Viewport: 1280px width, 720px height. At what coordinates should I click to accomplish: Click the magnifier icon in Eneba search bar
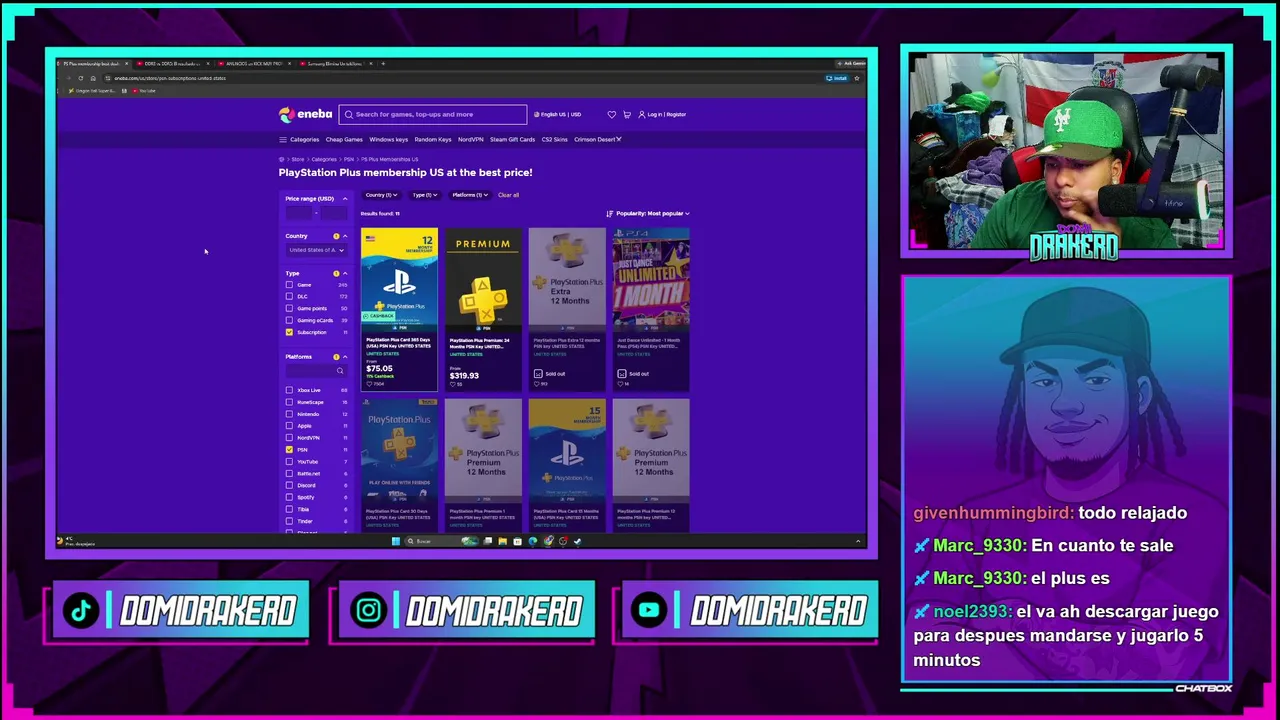[x=349, y=114]
